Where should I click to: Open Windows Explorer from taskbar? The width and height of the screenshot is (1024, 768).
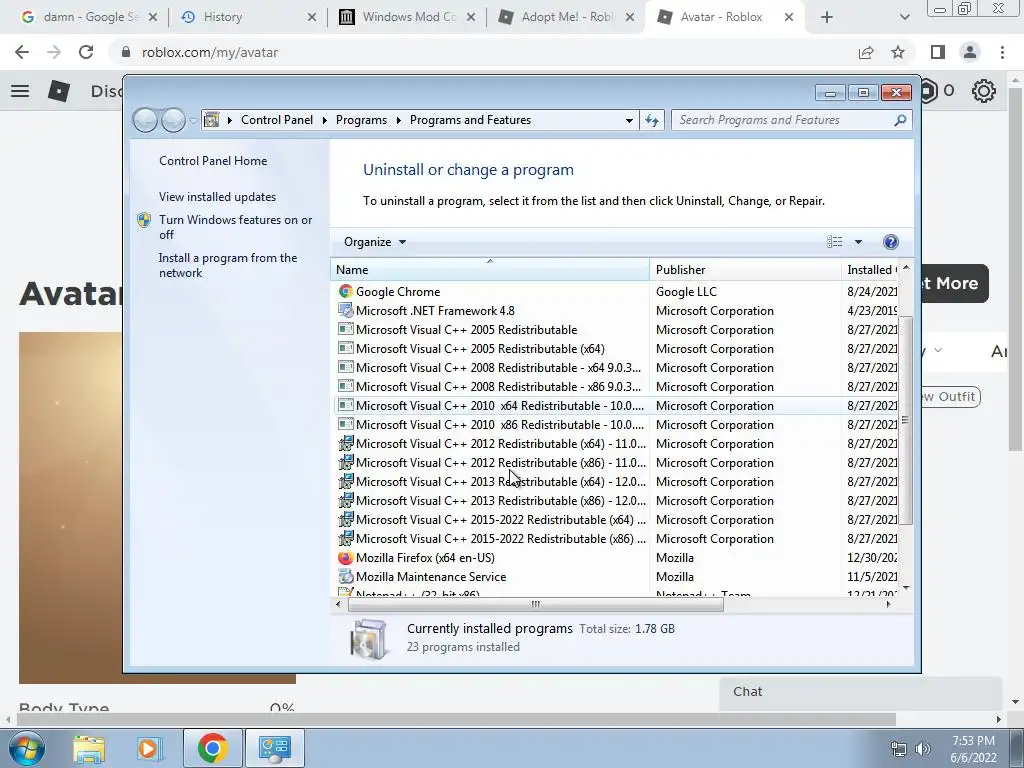[x=89, y=748]
